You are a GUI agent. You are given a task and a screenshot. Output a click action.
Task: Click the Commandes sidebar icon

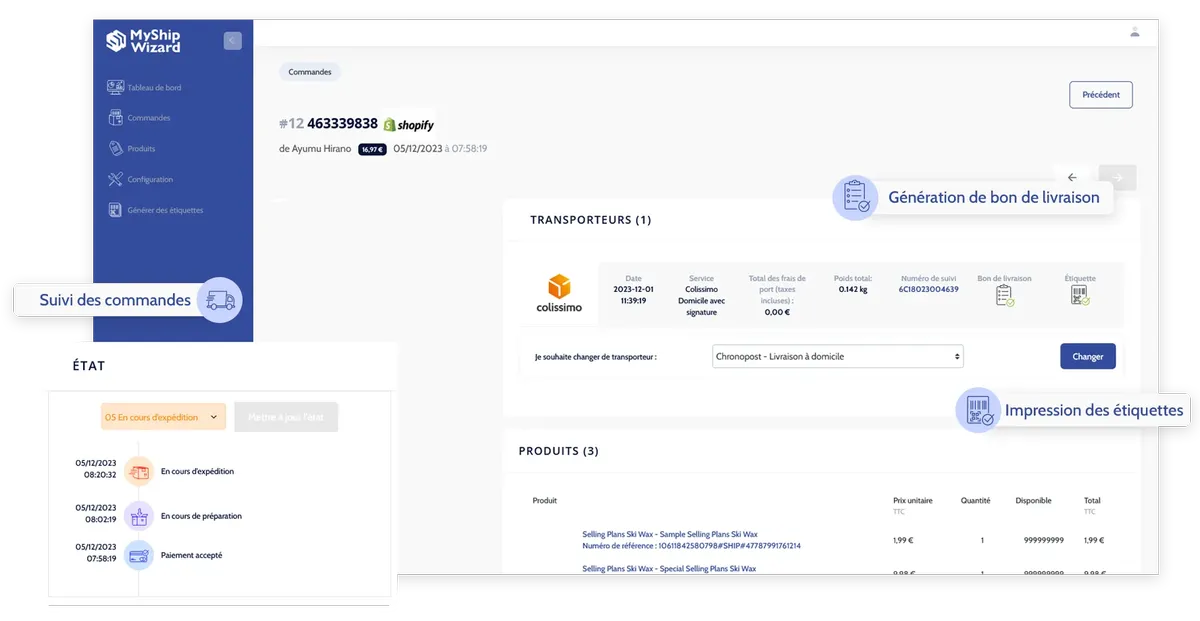[115, 118]
